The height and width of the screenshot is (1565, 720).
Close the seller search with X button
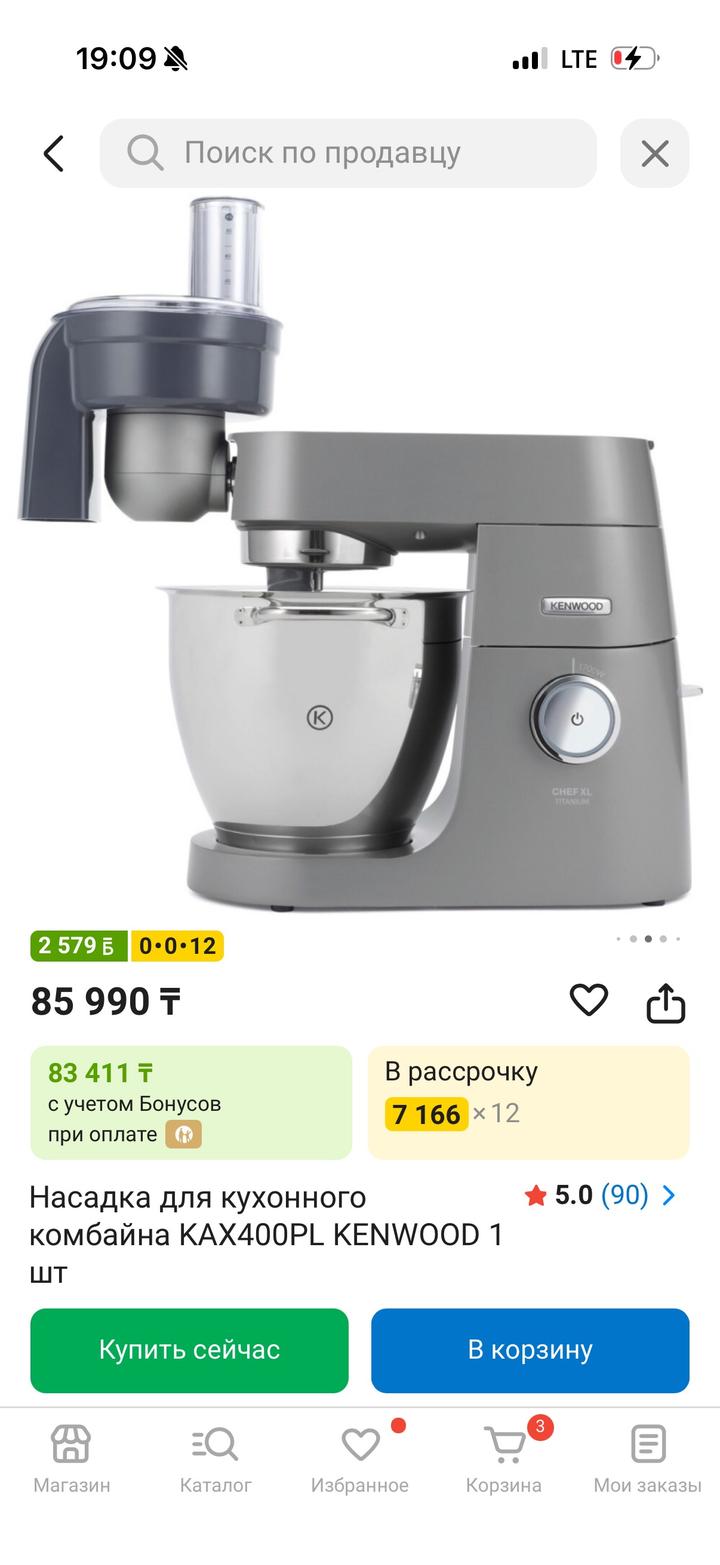pos(655,153)
